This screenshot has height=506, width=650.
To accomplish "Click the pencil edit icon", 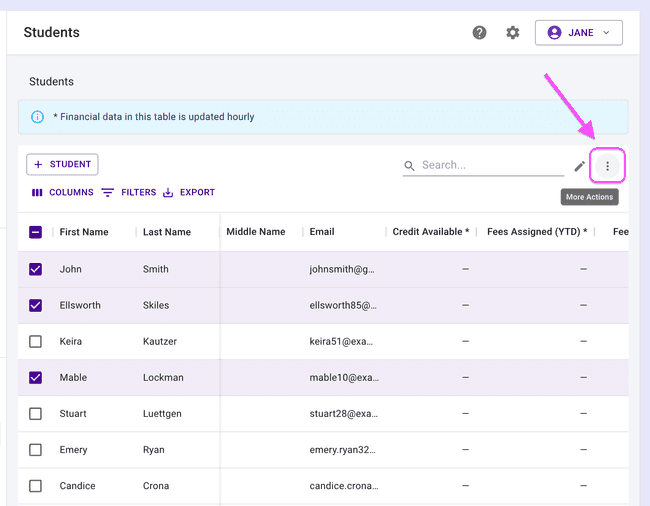I will (580, 166).
